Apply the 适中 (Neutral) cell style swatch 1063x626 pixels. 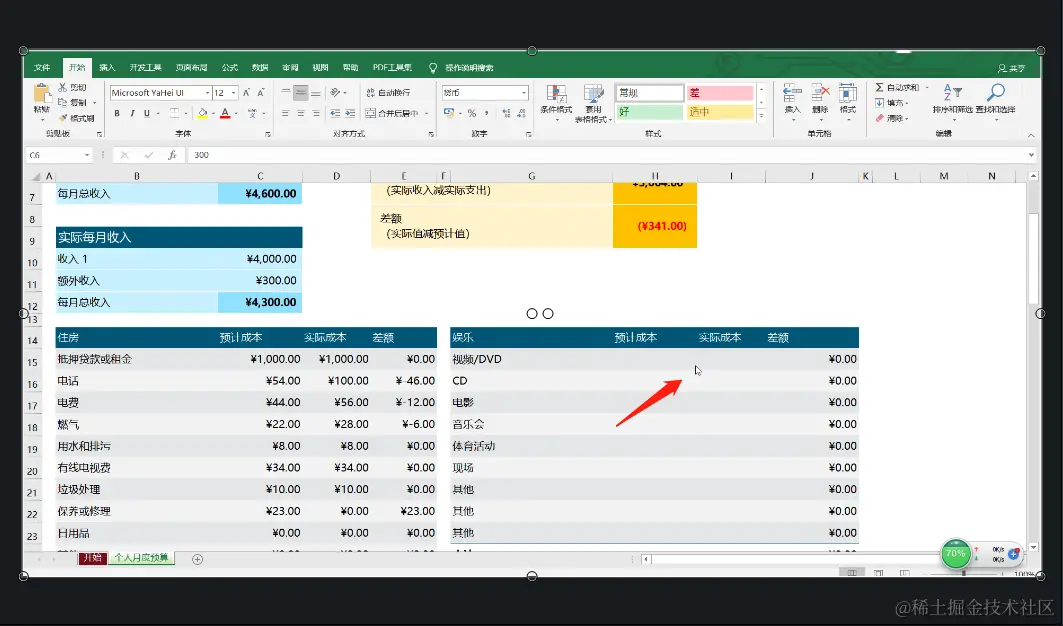tap(719, 112)
